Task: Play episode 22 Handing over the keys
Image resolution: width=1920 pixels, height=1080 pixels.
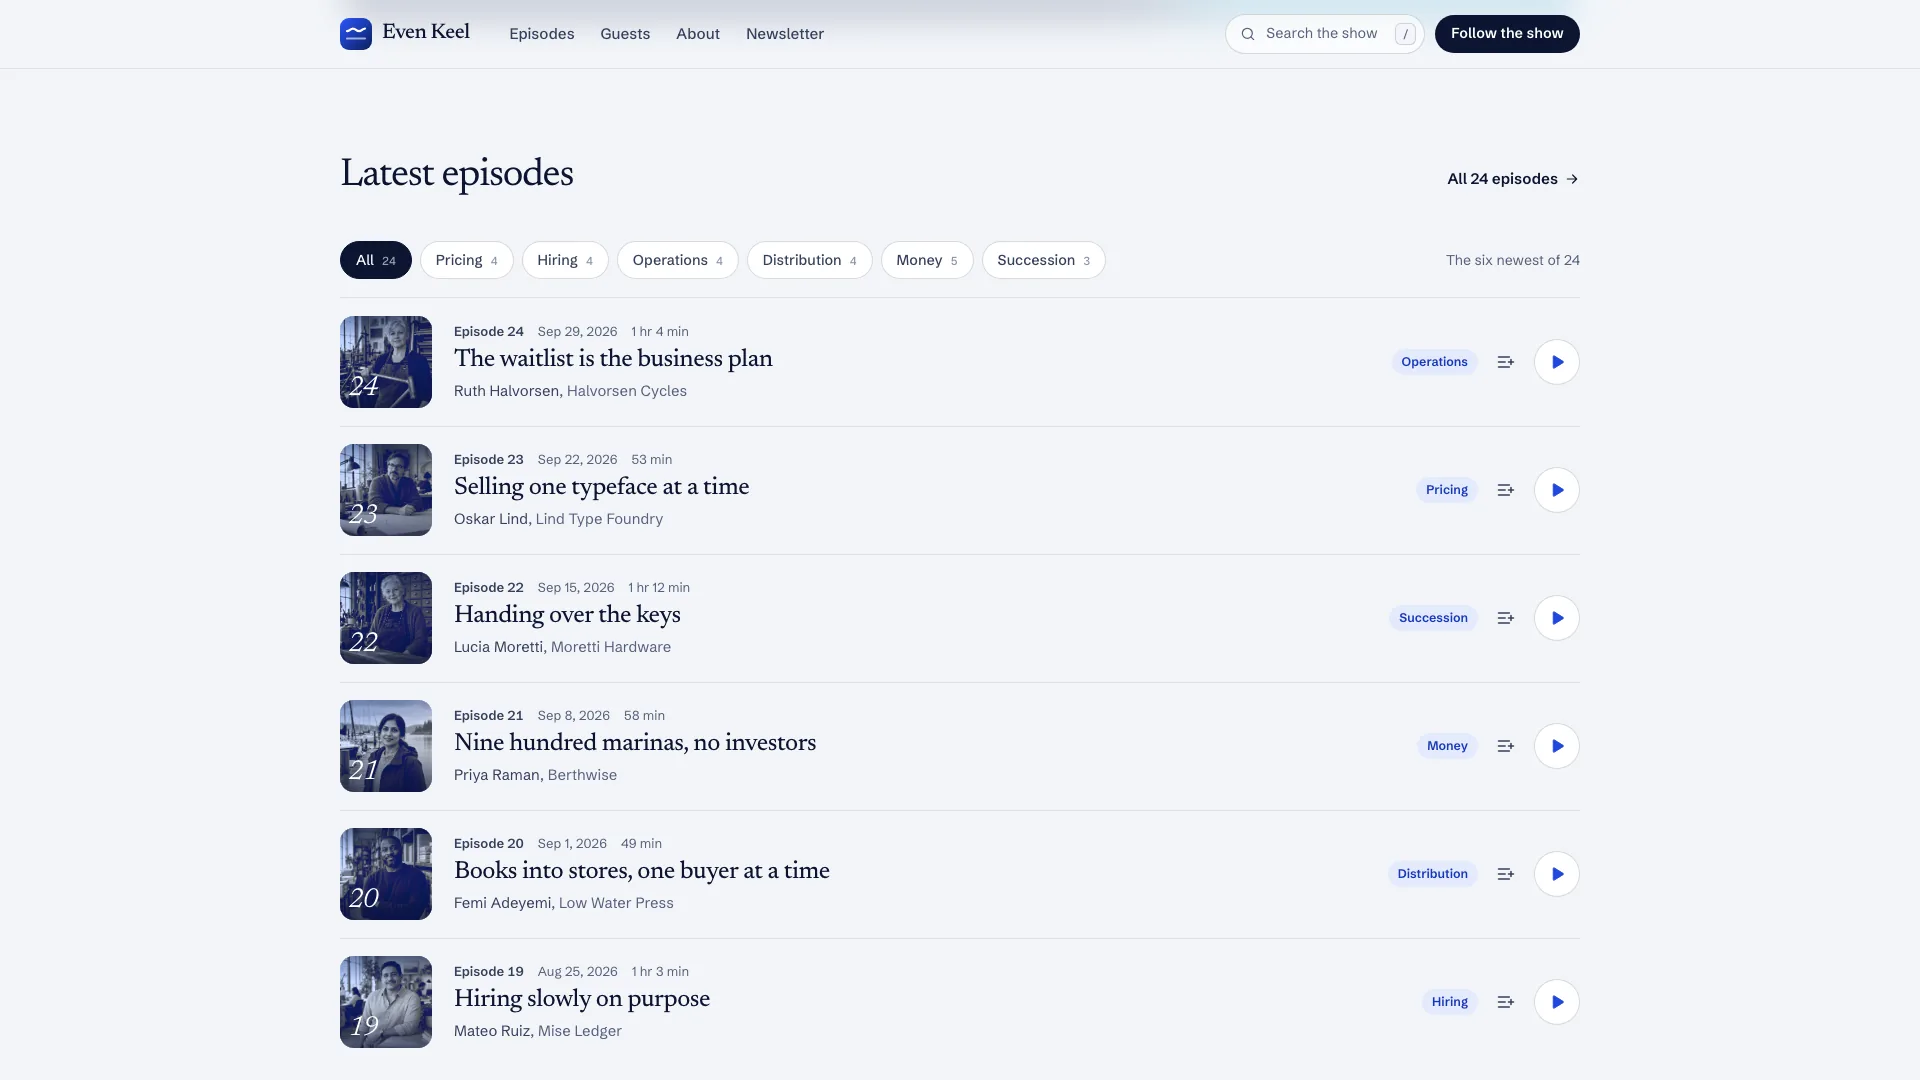Action: coord(1557,618)
